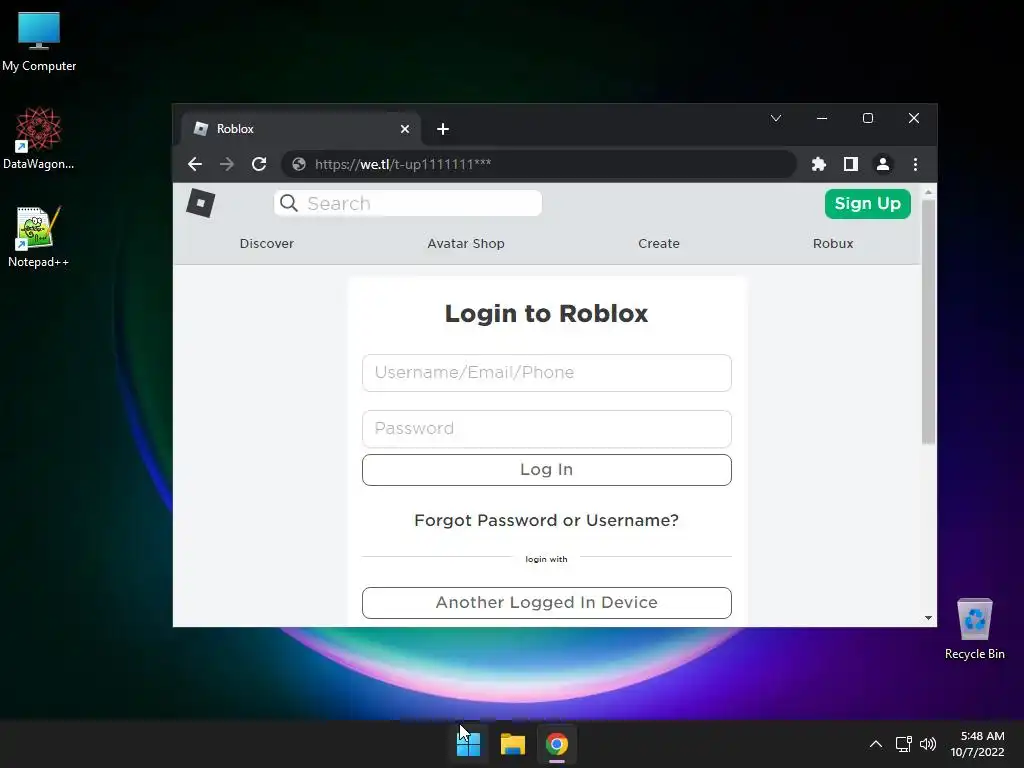1024x768 pixels.
Task: Open File Explorer from the taskbar
Action: coord(513,744)
